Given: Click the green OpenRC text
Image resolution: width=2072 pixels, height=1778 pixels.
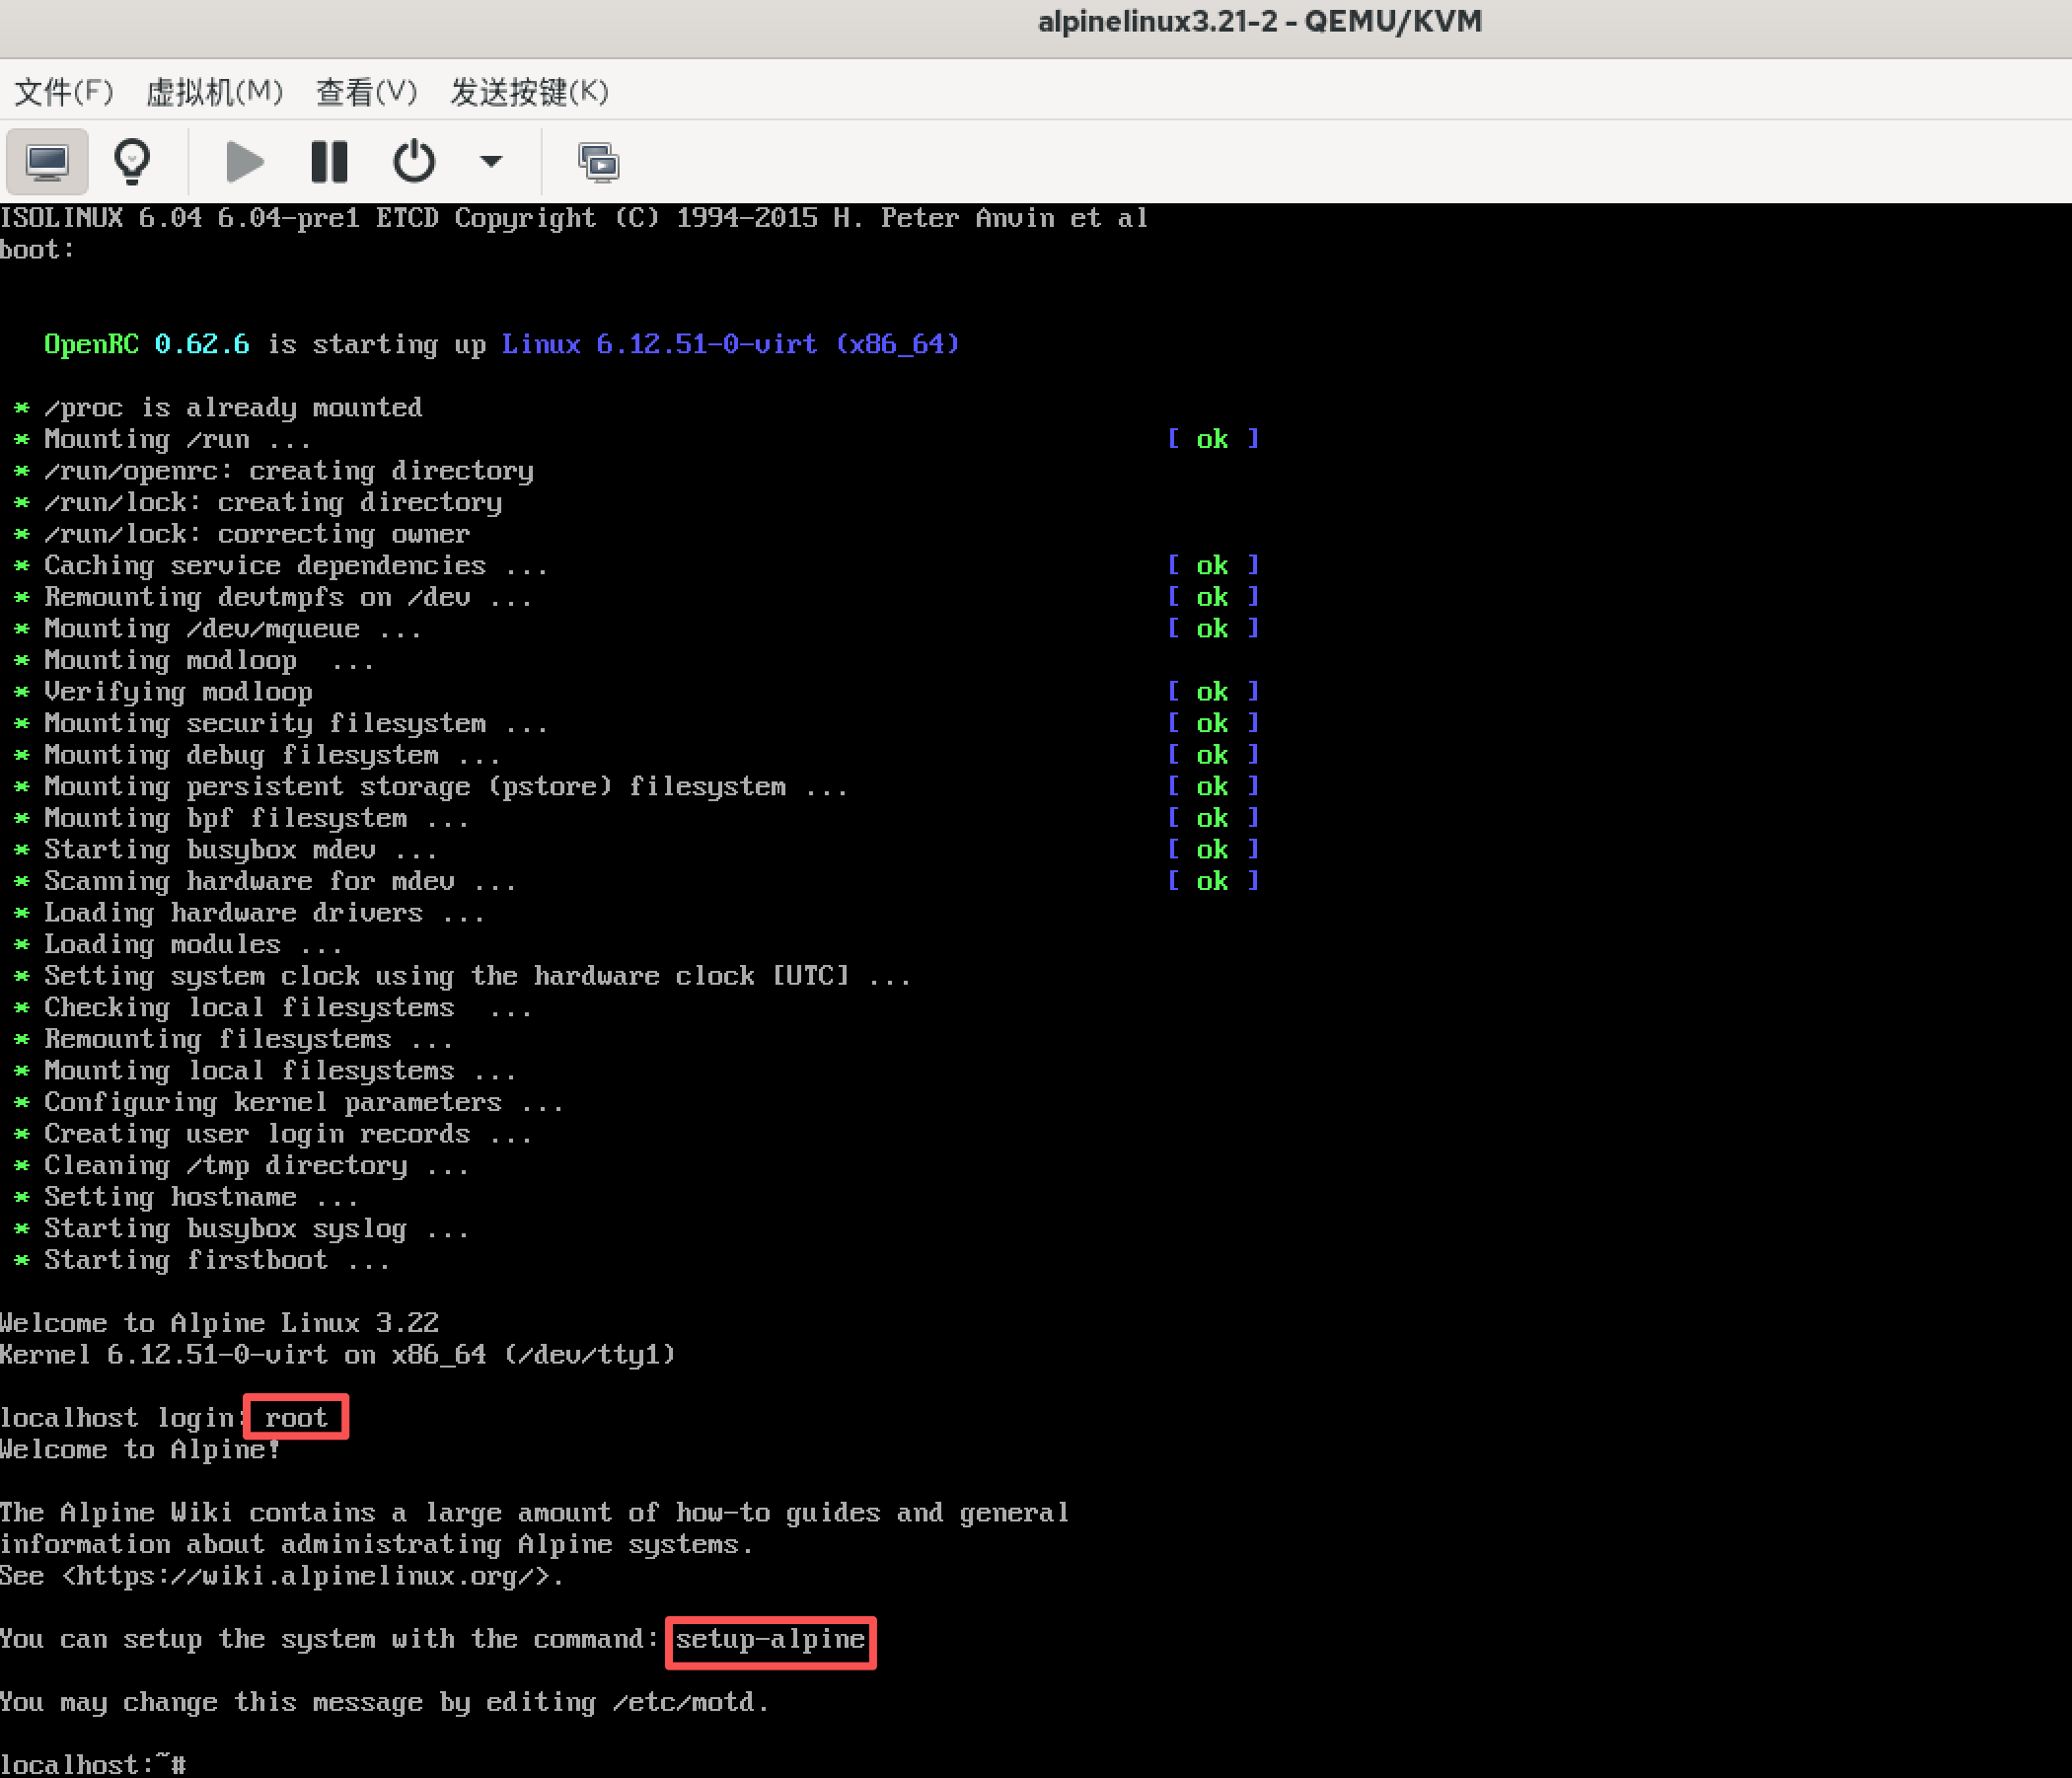Looking at the screenshot, I should point(91,344).
